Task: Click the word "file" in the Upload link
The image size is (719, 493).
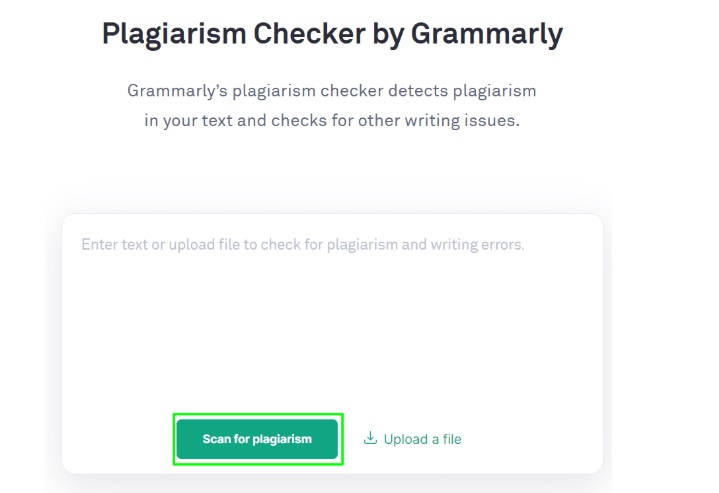Action: pos(449,439)
